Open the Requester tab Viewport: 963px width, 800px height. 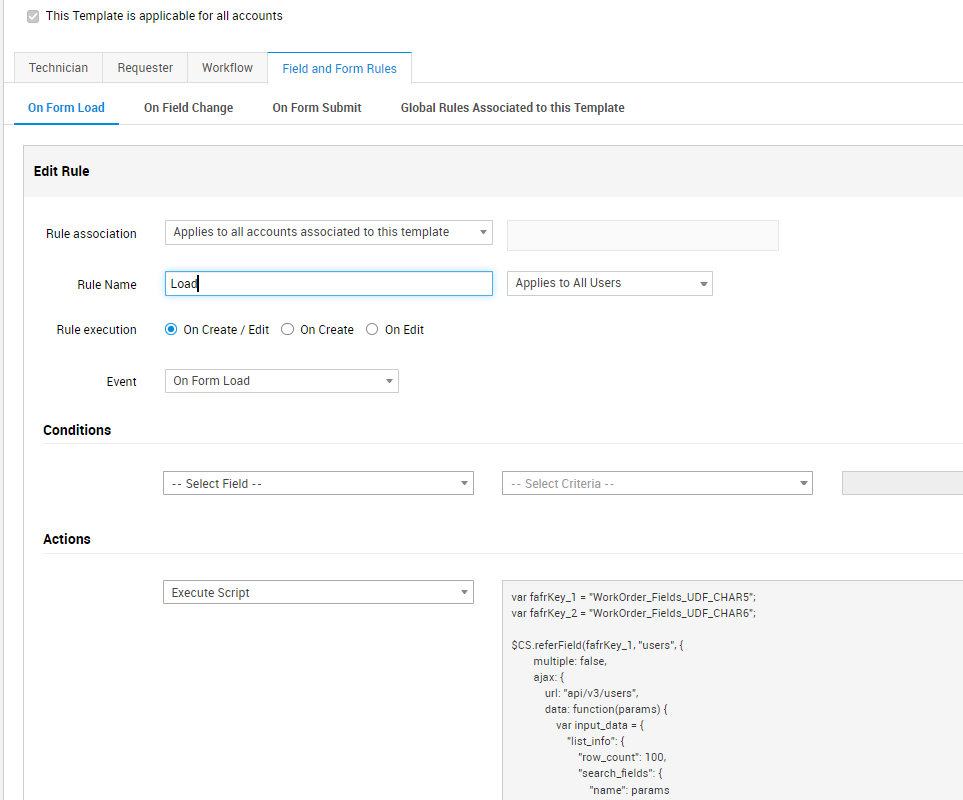[x=145, y=68]
